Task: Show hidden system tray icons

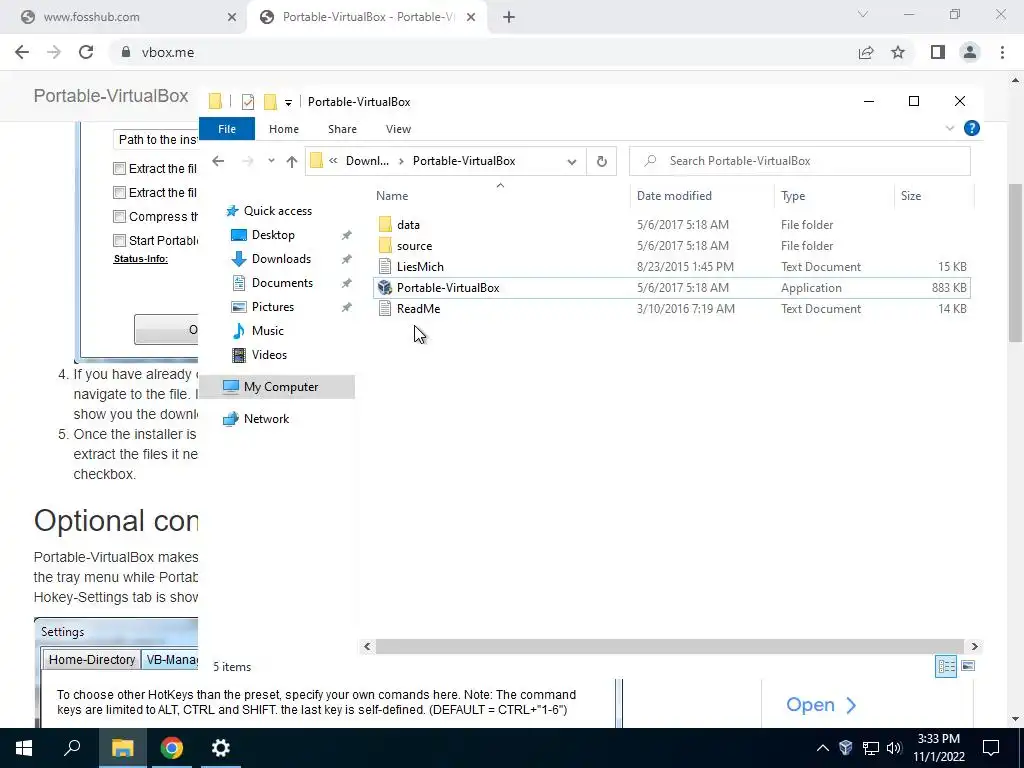Action: [823, 748]
